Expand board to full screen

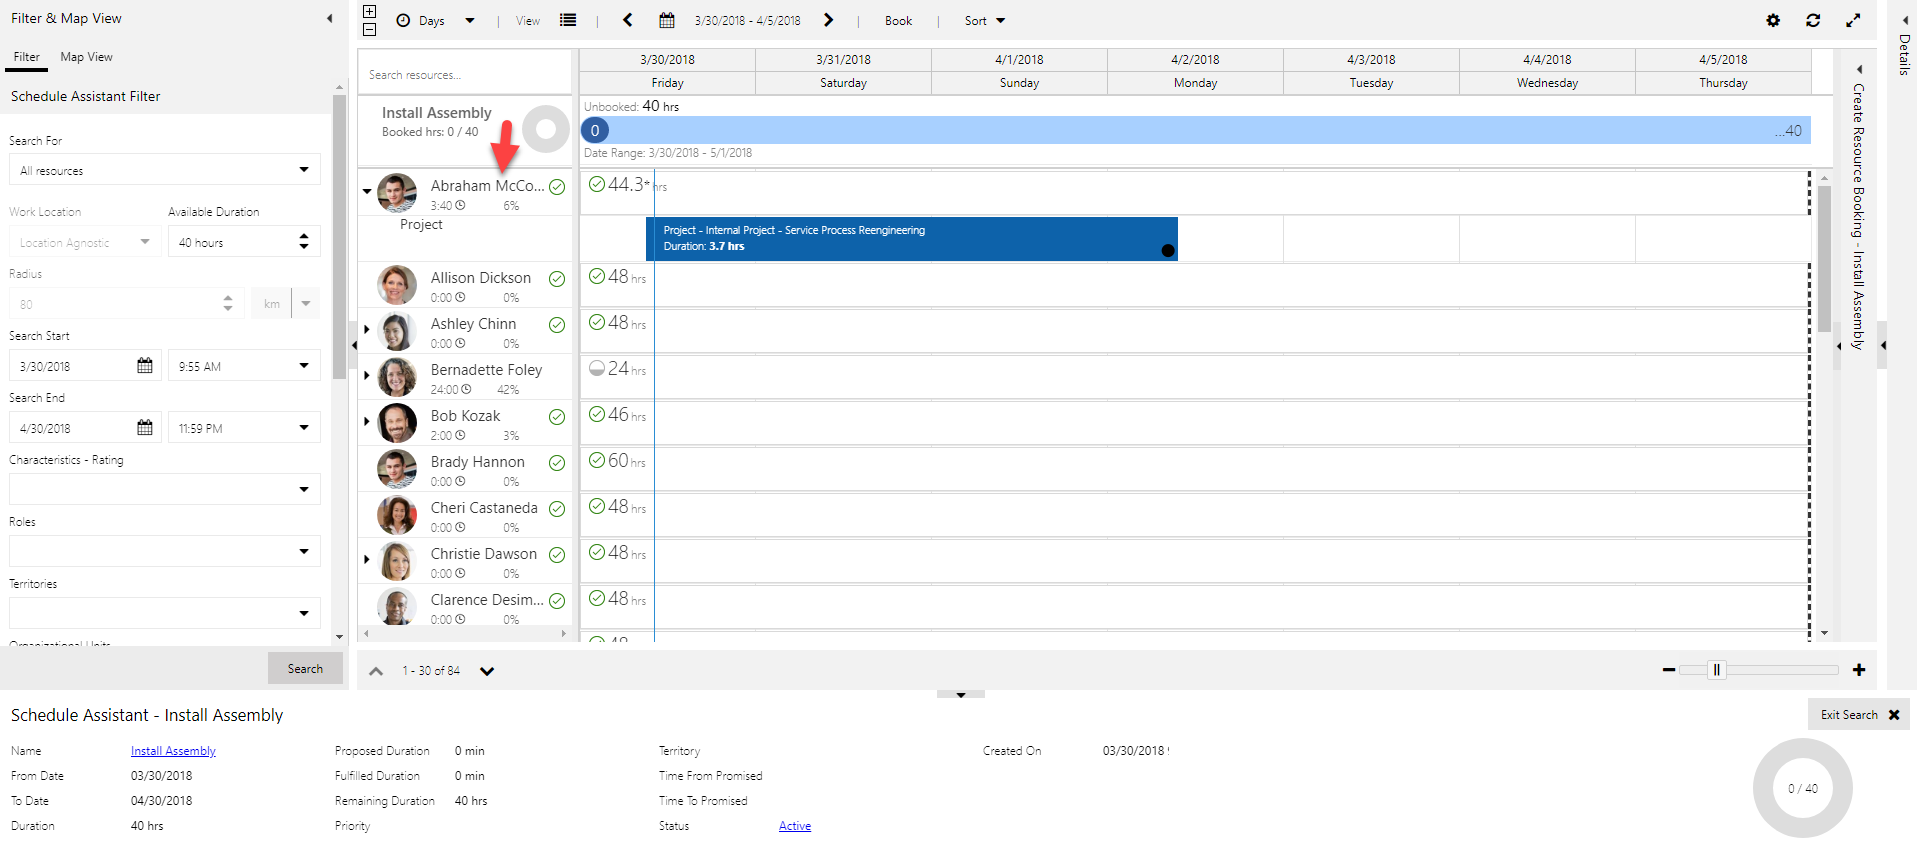point(1853,20)
